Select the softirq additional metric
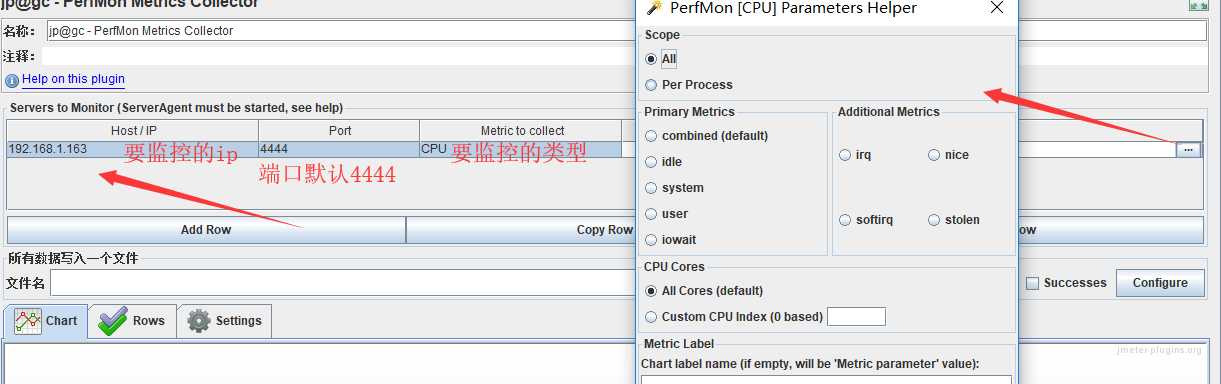Screen dimensions: 1221x384 click(x=845, y=220)
